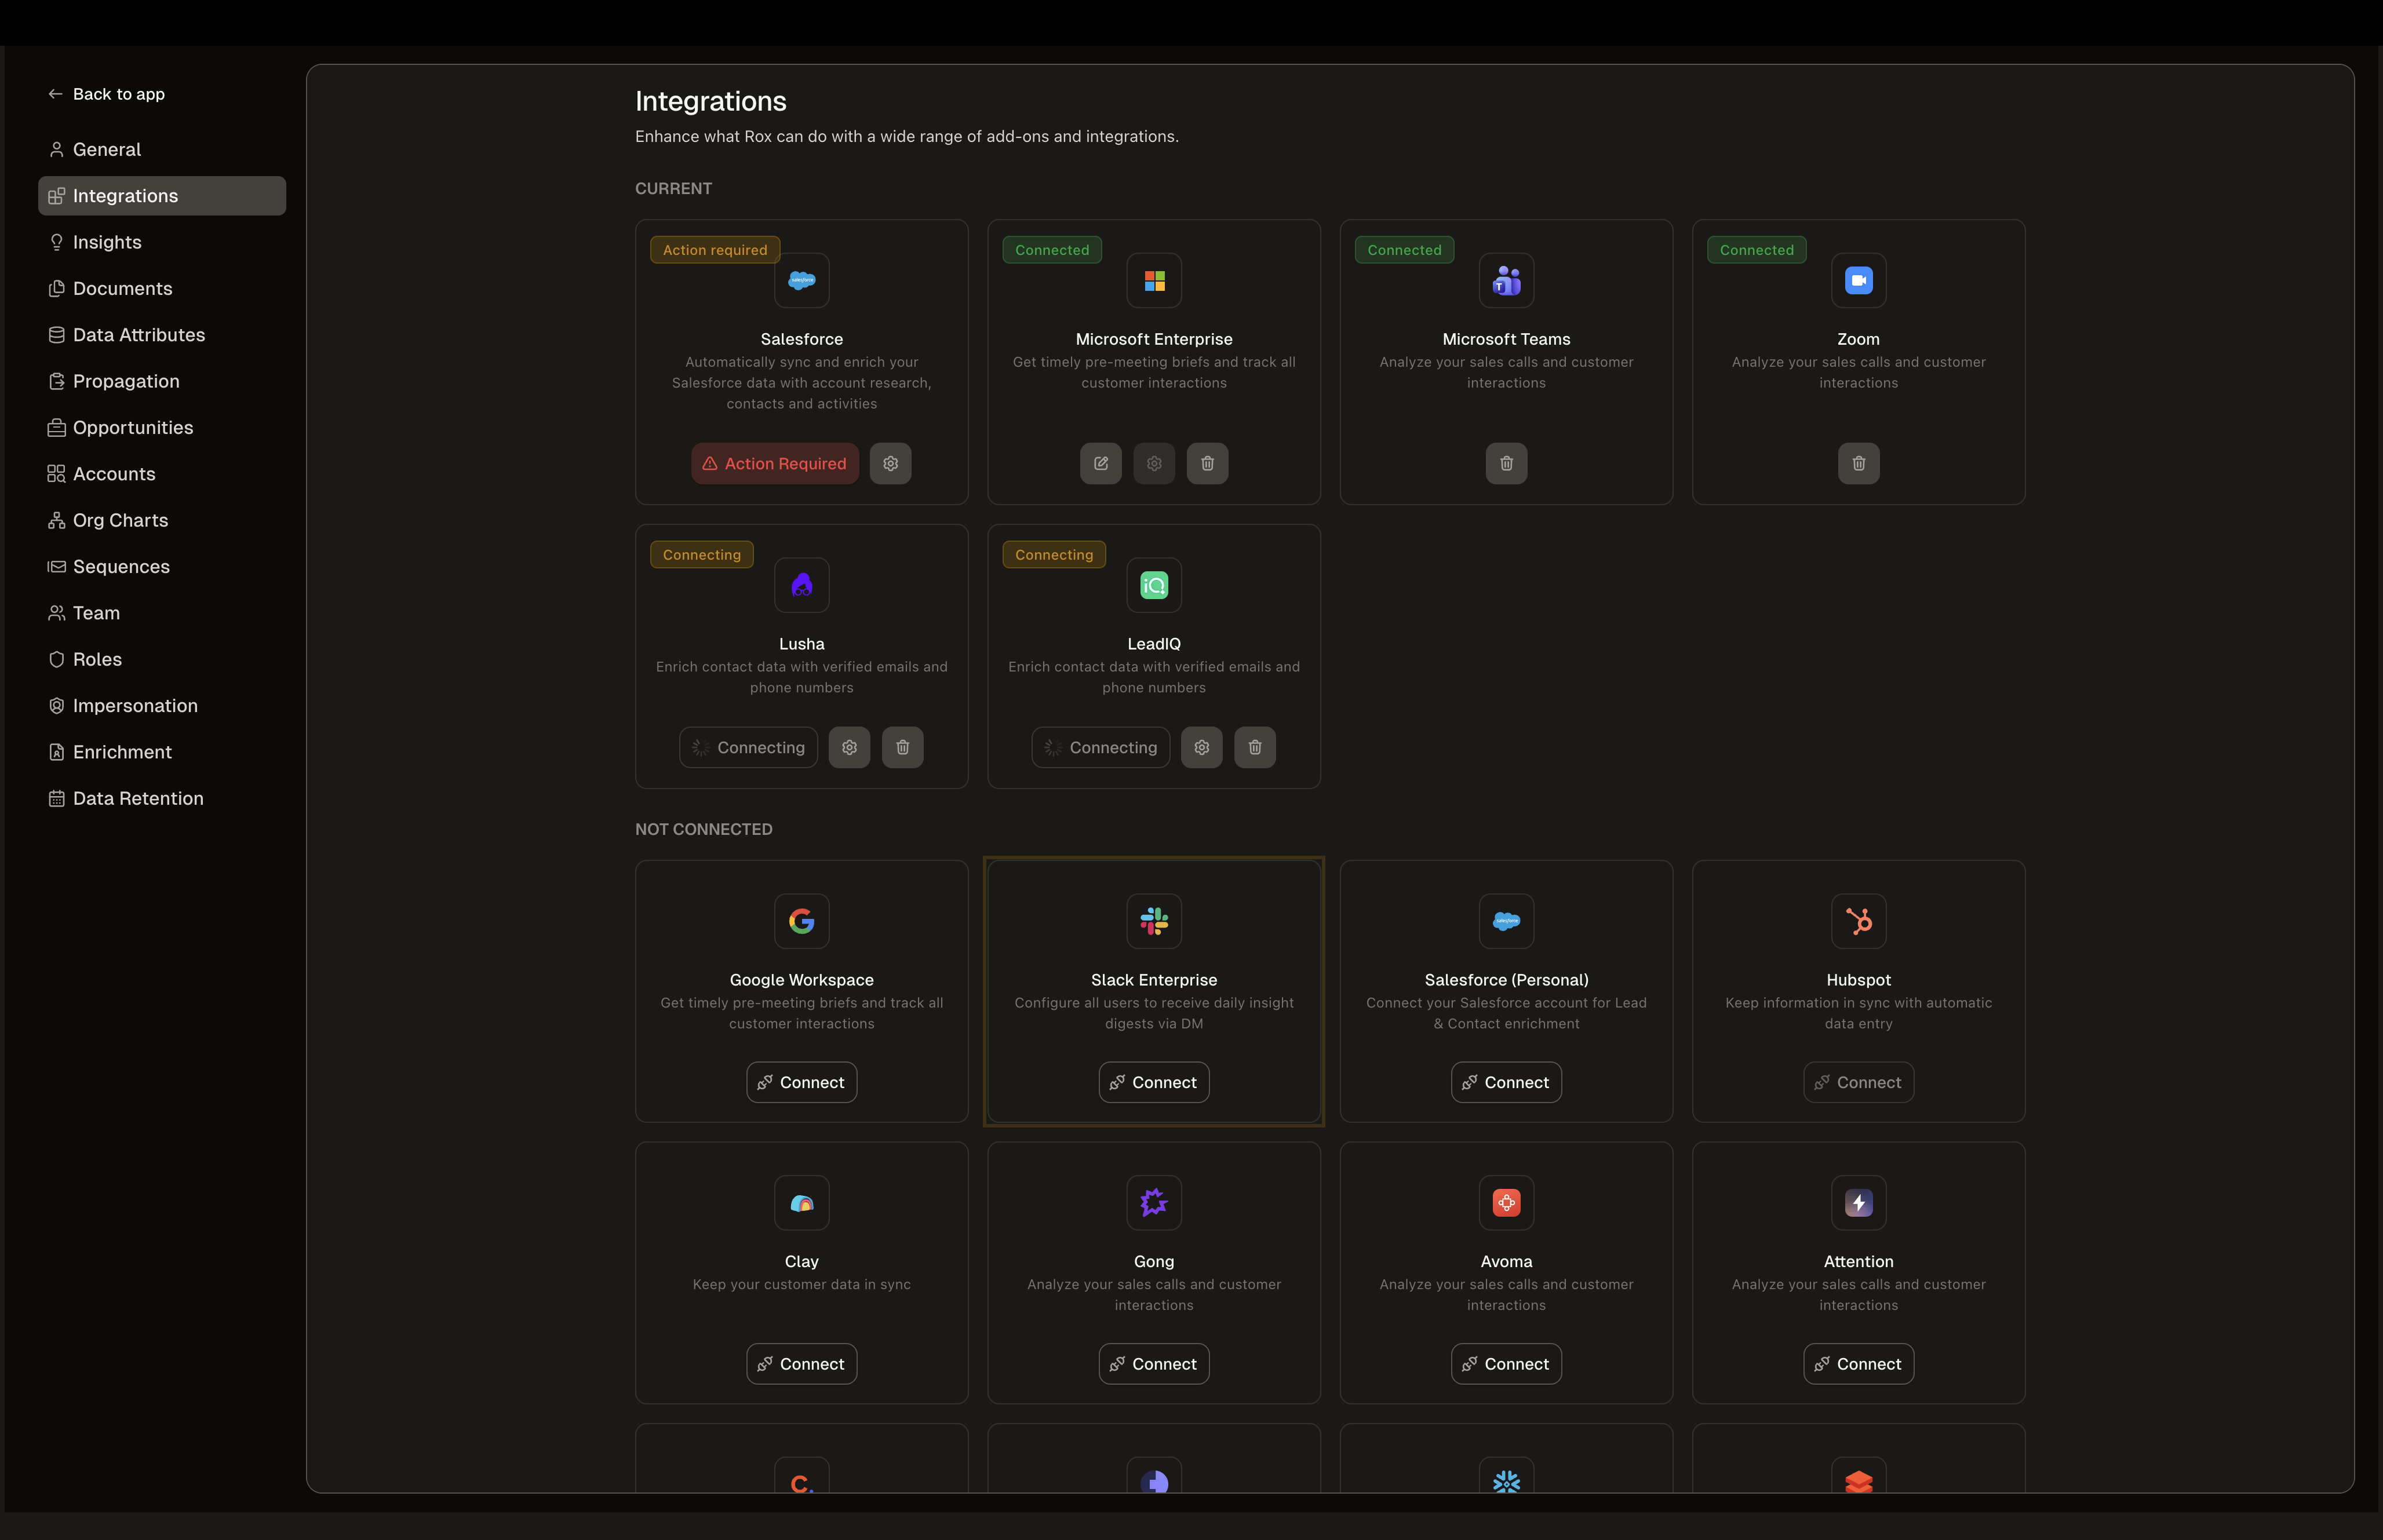Click the Microsoft Enterprise edit pencil icon
The image size is (2383, 1540).
point(1100,464)
